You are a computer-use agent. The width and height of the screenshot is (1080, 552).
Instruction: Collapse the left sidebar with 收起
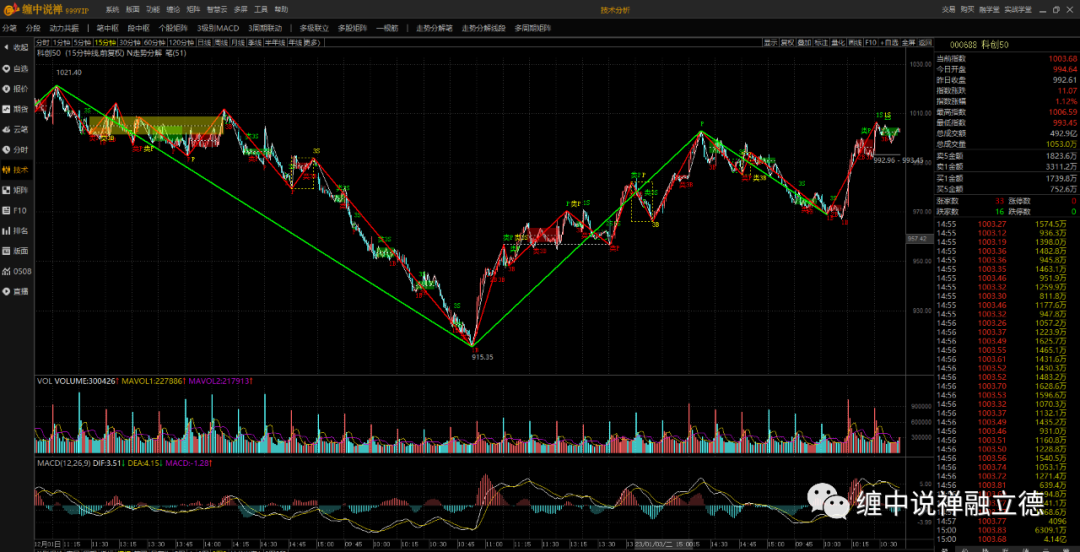point(15,48)
